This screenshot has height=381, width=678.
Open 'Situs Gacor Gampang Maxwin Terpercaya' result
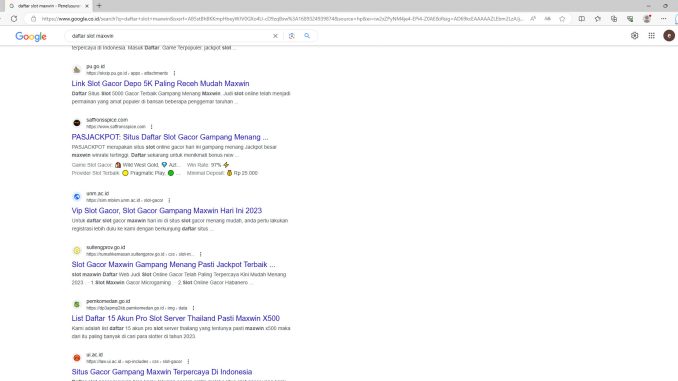[x=162, y=372]
